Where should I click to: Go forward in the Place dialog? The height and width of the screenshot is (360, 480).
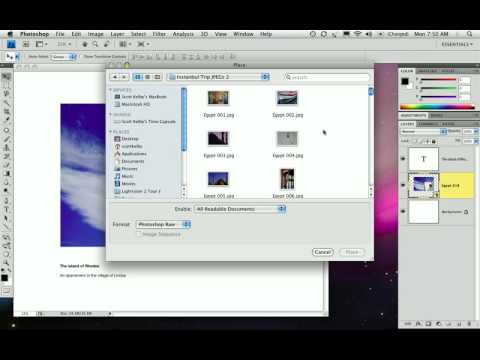pyautogui.click(x=124, y=77)
